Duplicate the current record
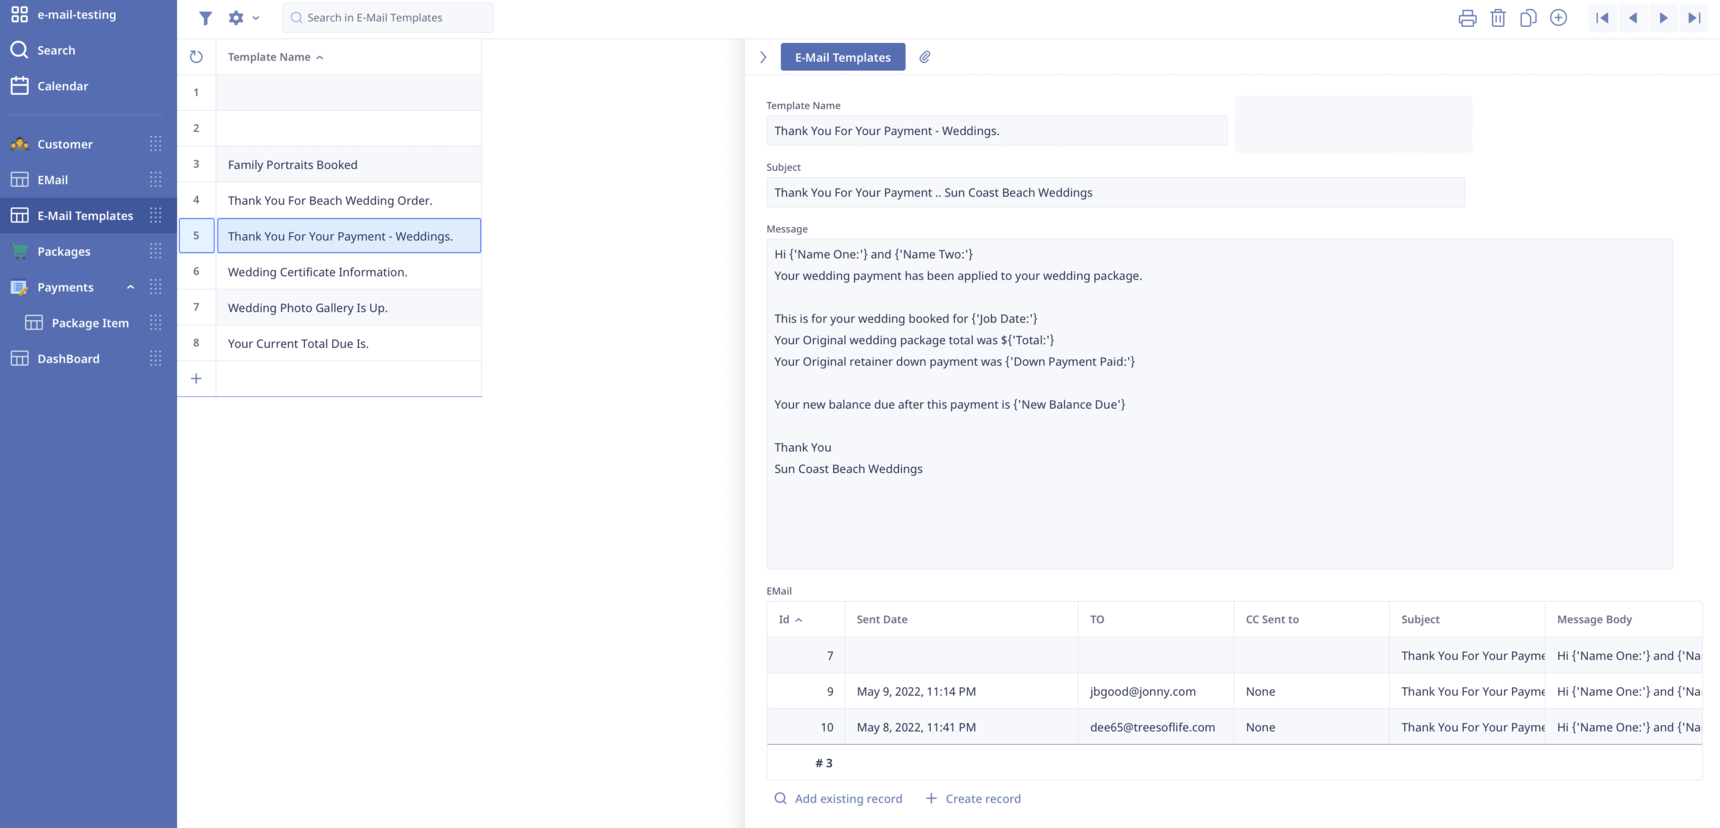Screen dimensions: 1720x828 (x=1528, y=18)
